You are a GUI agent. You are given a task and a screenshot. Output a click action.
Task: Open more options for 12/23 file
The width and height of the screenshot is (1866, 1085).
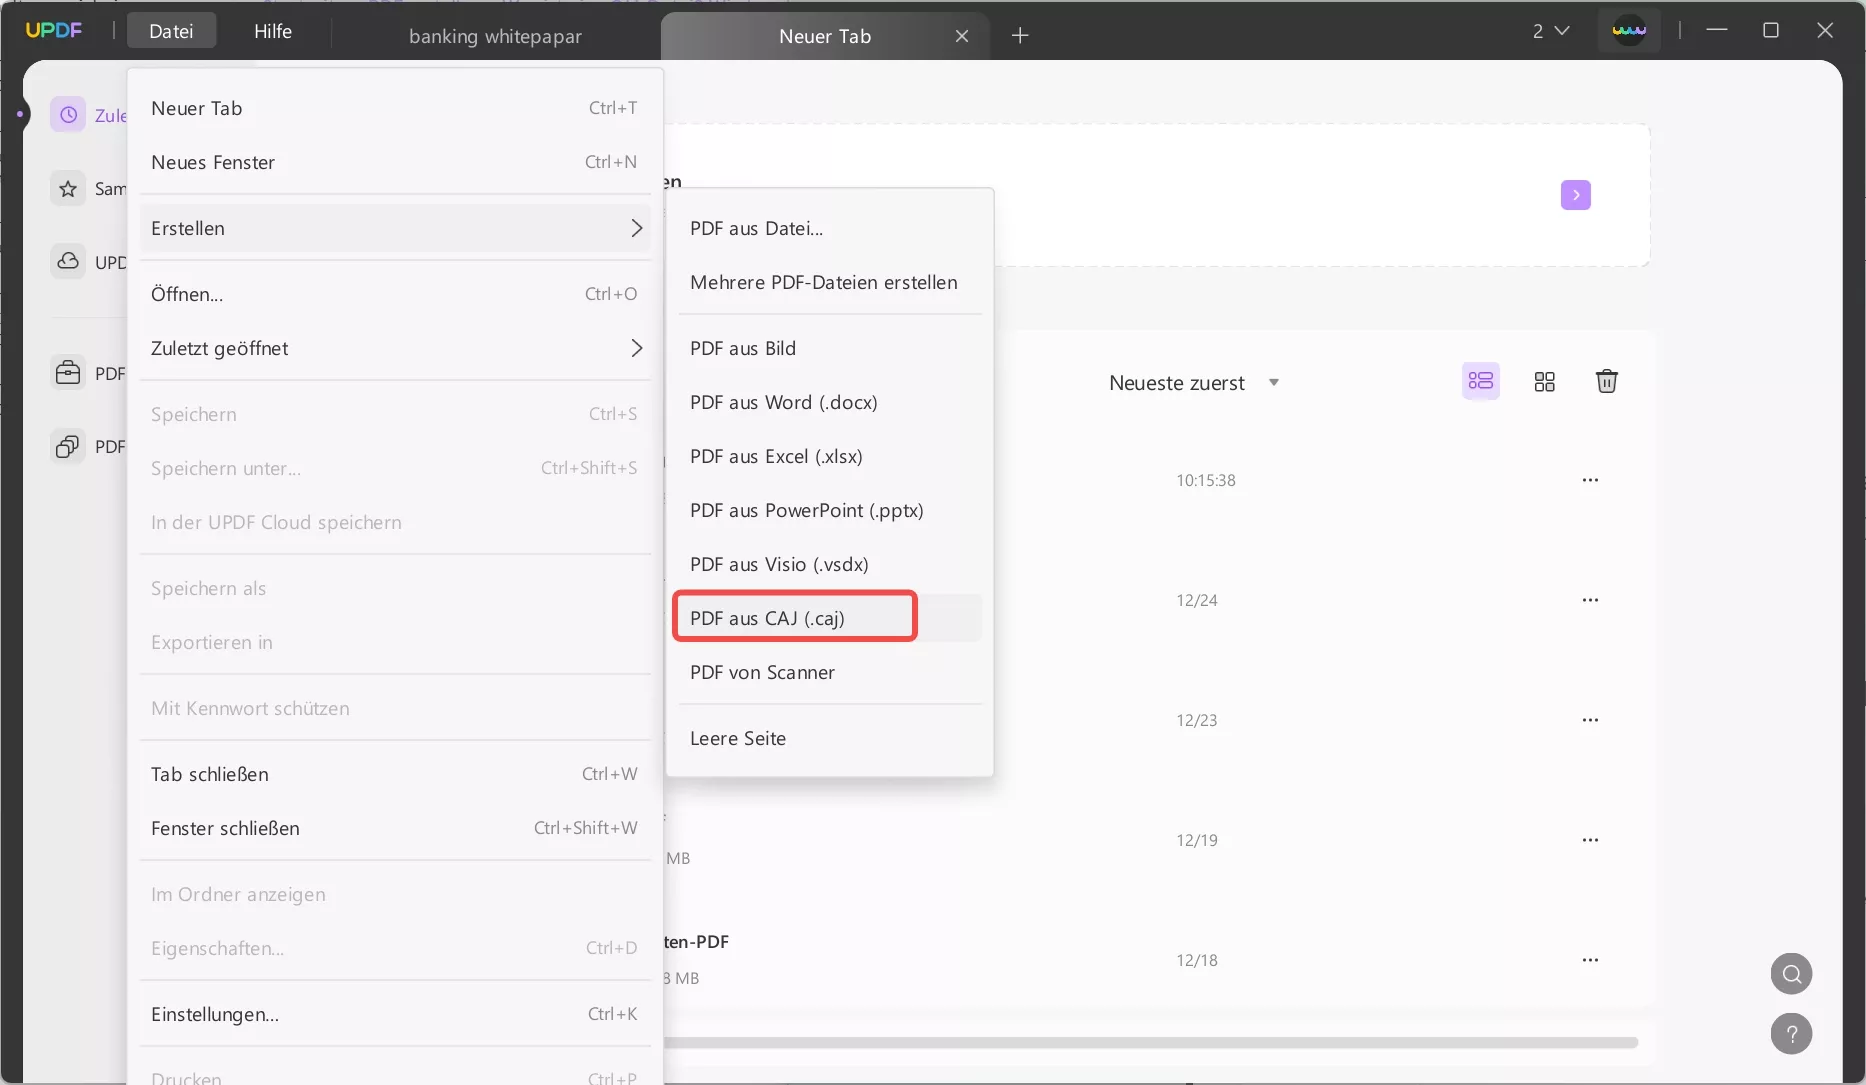point(1590,720)
